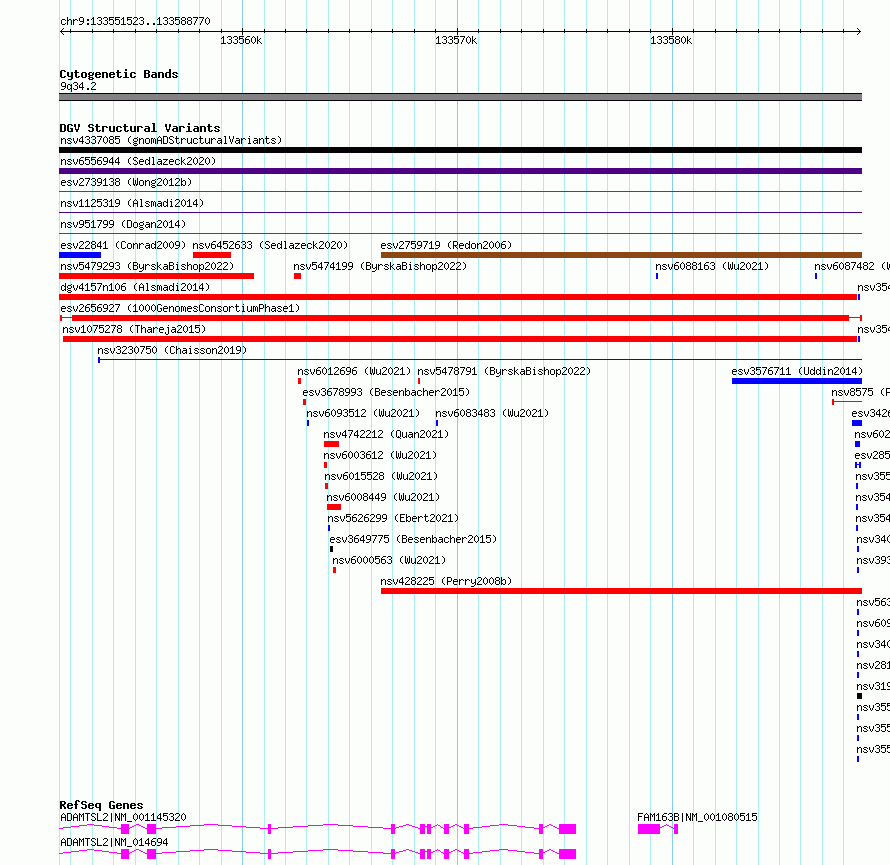Click the nsv6087482 variant label
Viewport: 890px width, 865px height.
click(x=851, y=266)
